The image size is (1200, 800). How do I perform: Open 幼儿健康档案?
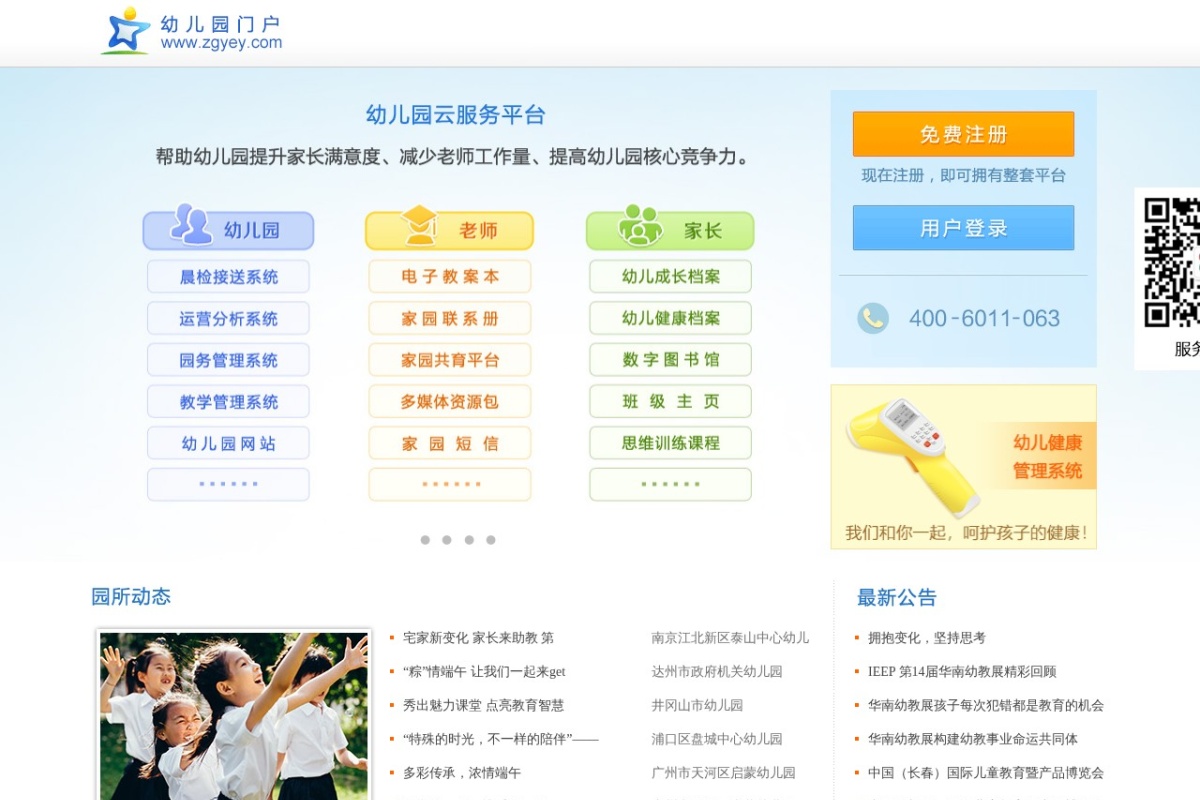click(670, 318)
